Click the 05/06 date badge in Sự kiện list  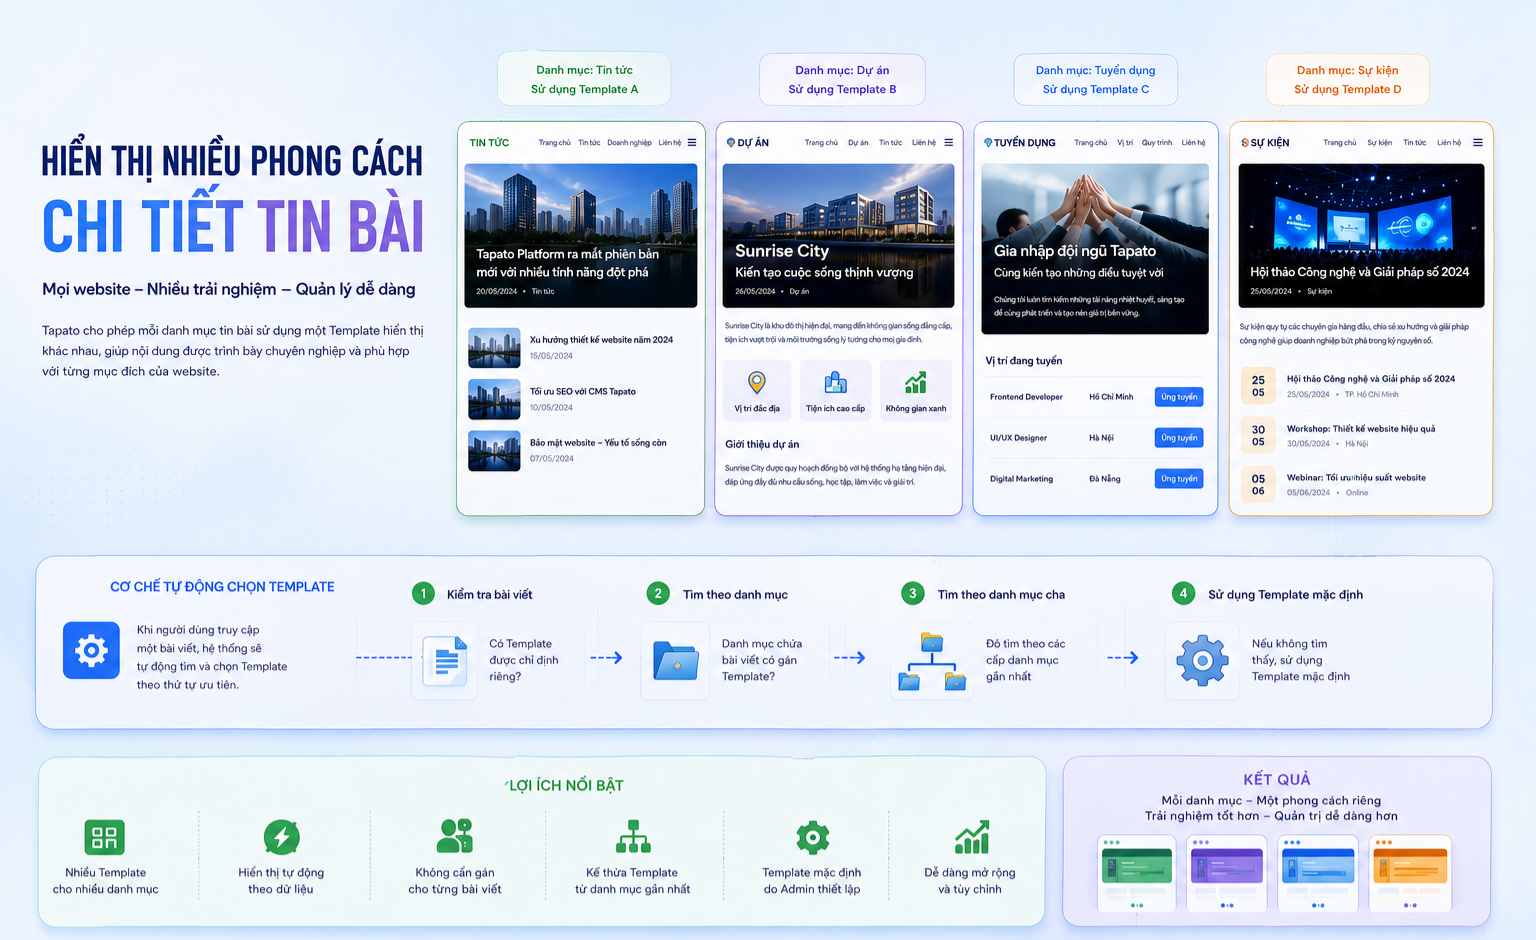coord(1258,484)
